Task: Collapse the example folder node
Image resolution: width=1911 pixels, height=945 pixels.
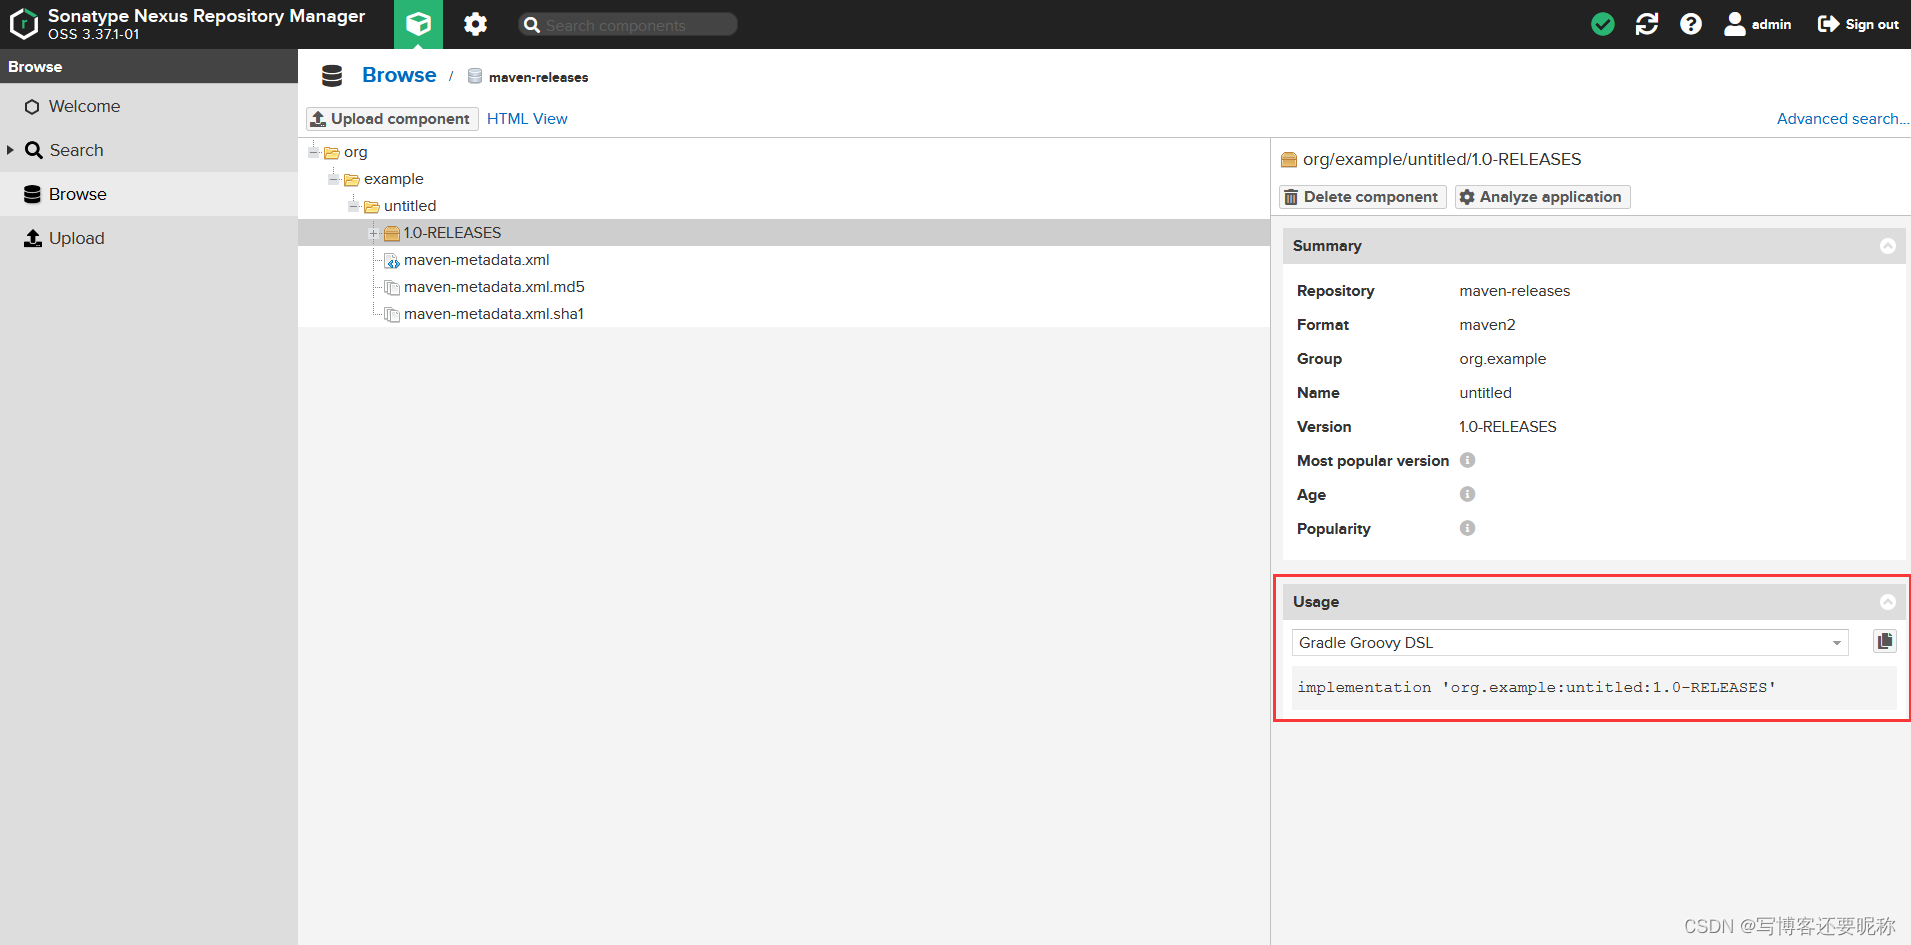Action: point(333,179)
